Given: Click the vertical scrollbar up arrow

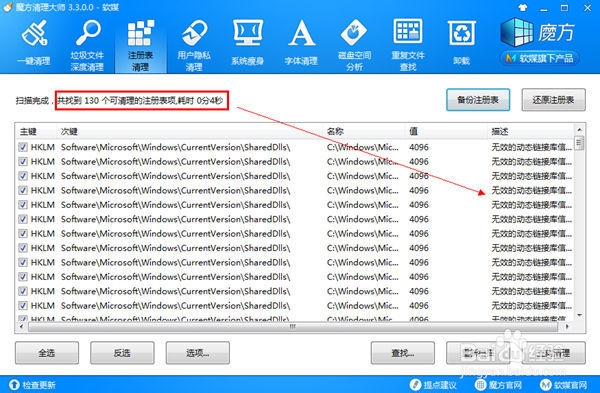Looking at the screenshot, I should (579, 130).
